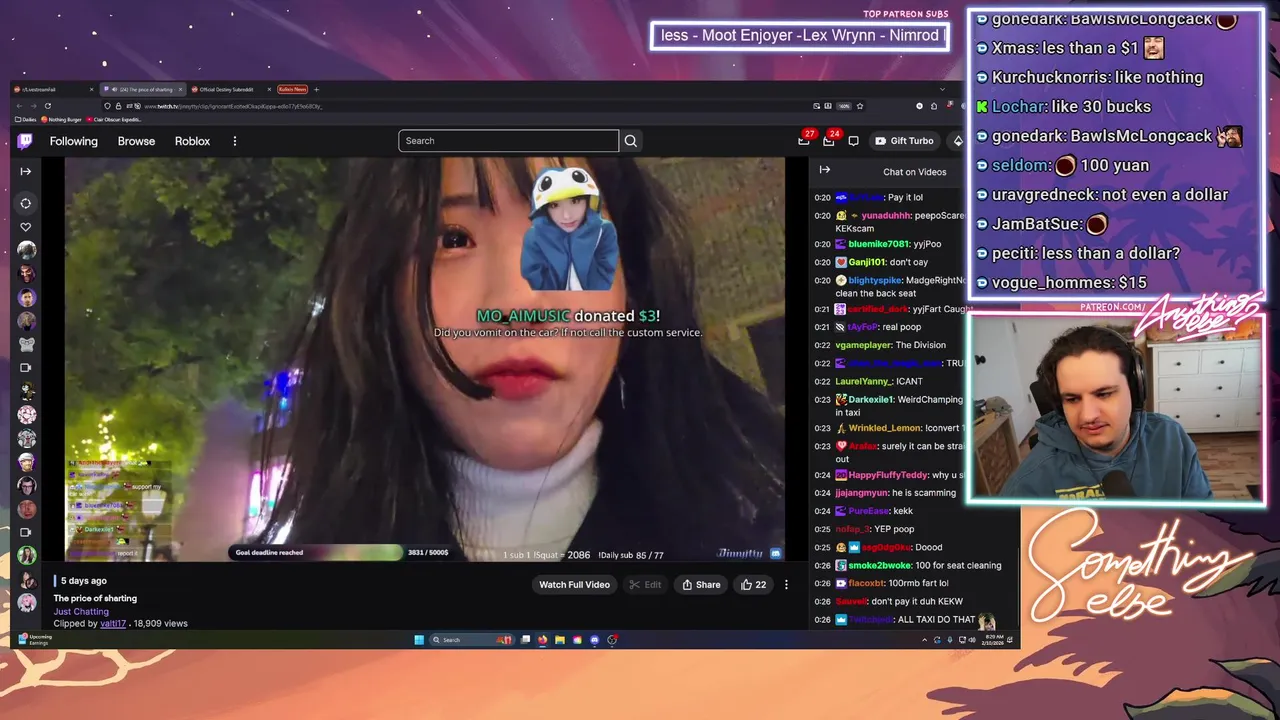Click Watch Full Video button
The height and width of the screenshot is (720, 1280).
(574, 585)
